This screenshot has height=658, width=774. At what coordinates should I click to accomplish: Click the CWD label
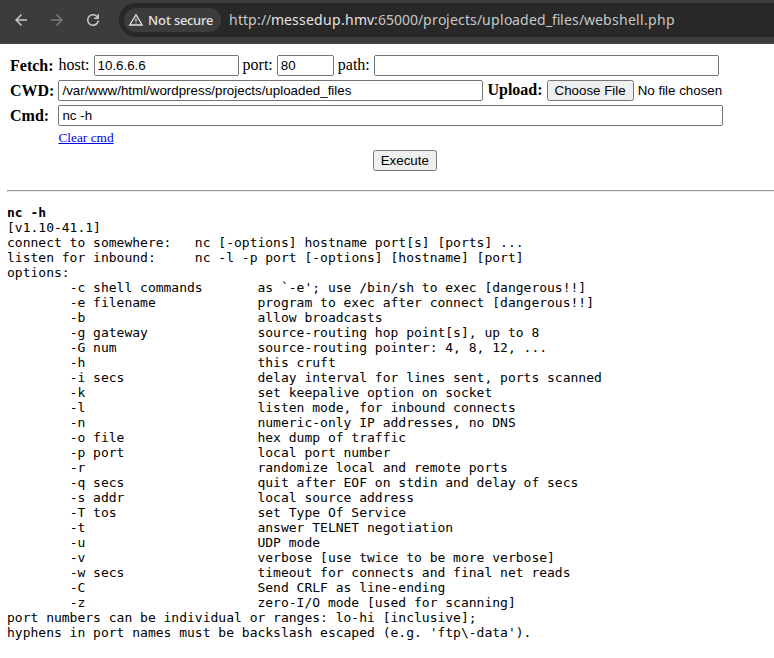click(30, 91)
